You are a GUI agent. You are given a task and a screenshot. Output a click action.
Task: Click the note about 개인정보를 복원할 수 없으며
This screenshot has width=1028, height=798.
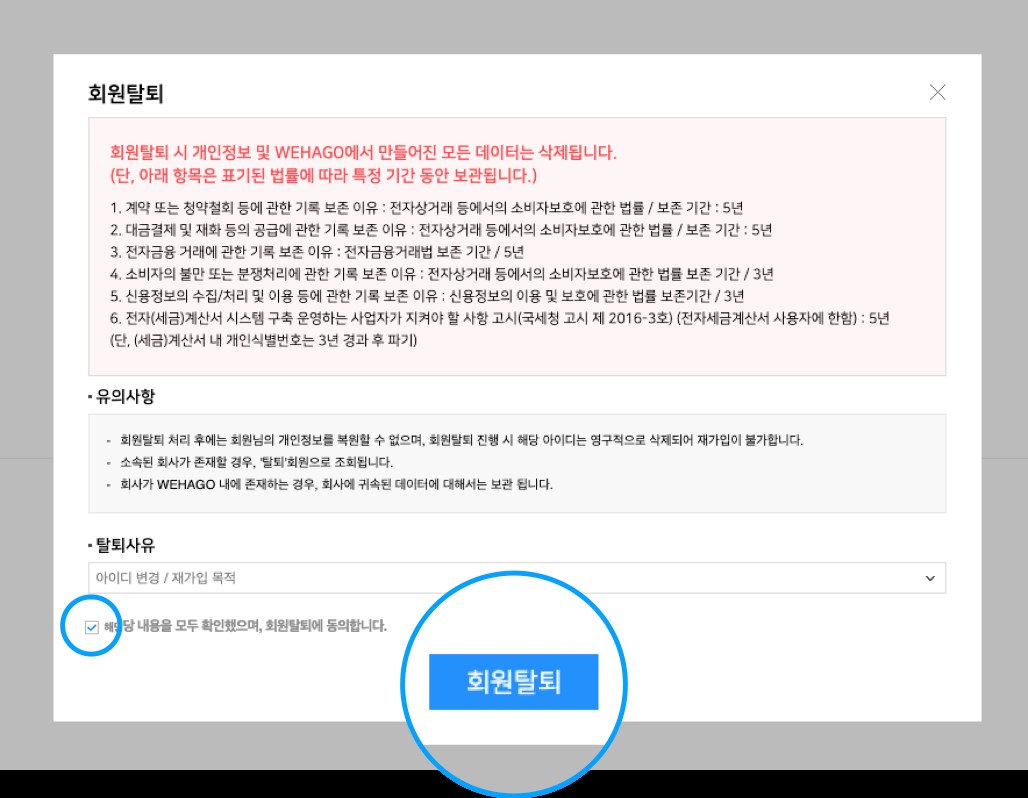pyautogui.click(x=462, y=440)
